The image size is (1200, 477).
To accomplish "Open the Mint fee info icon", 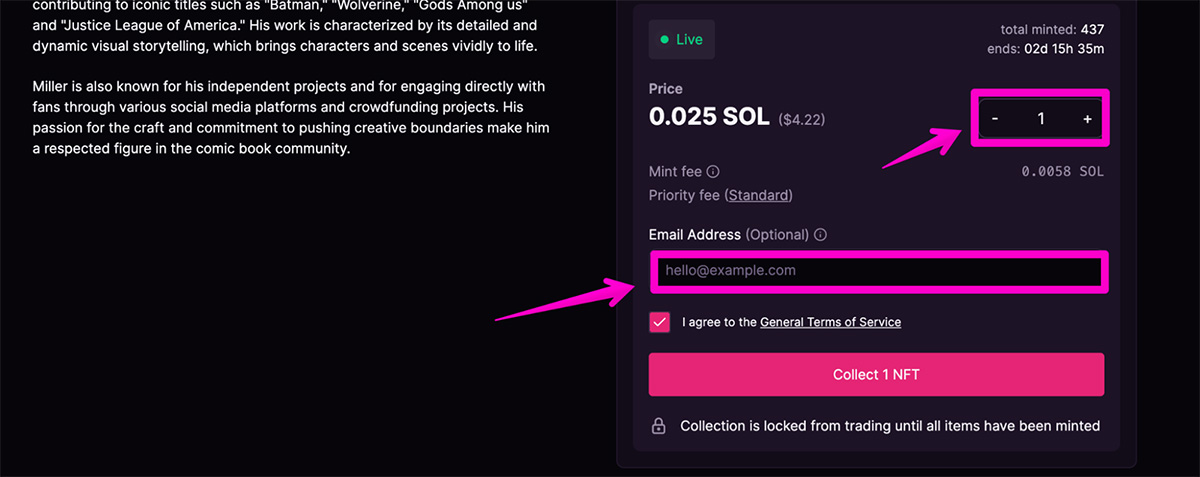I will [x=713, y=172].
